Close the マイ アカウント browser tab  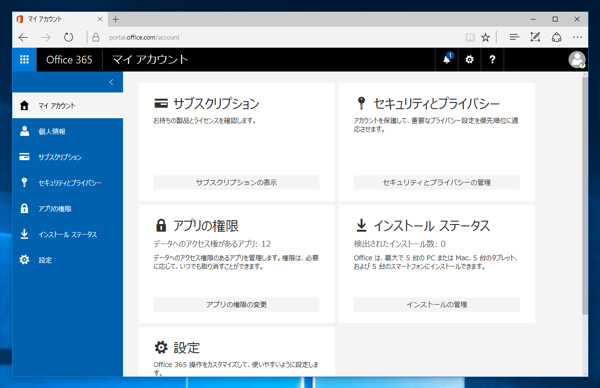coord(100,19)
